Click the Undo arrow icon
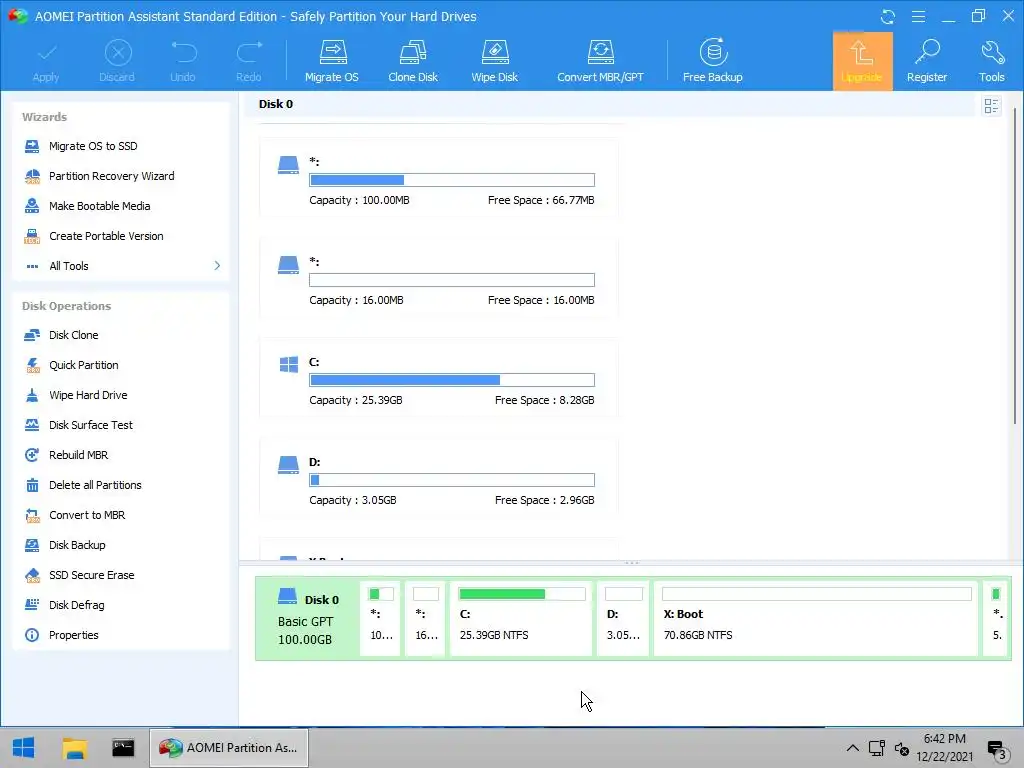Viewport: 1024px width, 768px height. click(x=184, y=53)
